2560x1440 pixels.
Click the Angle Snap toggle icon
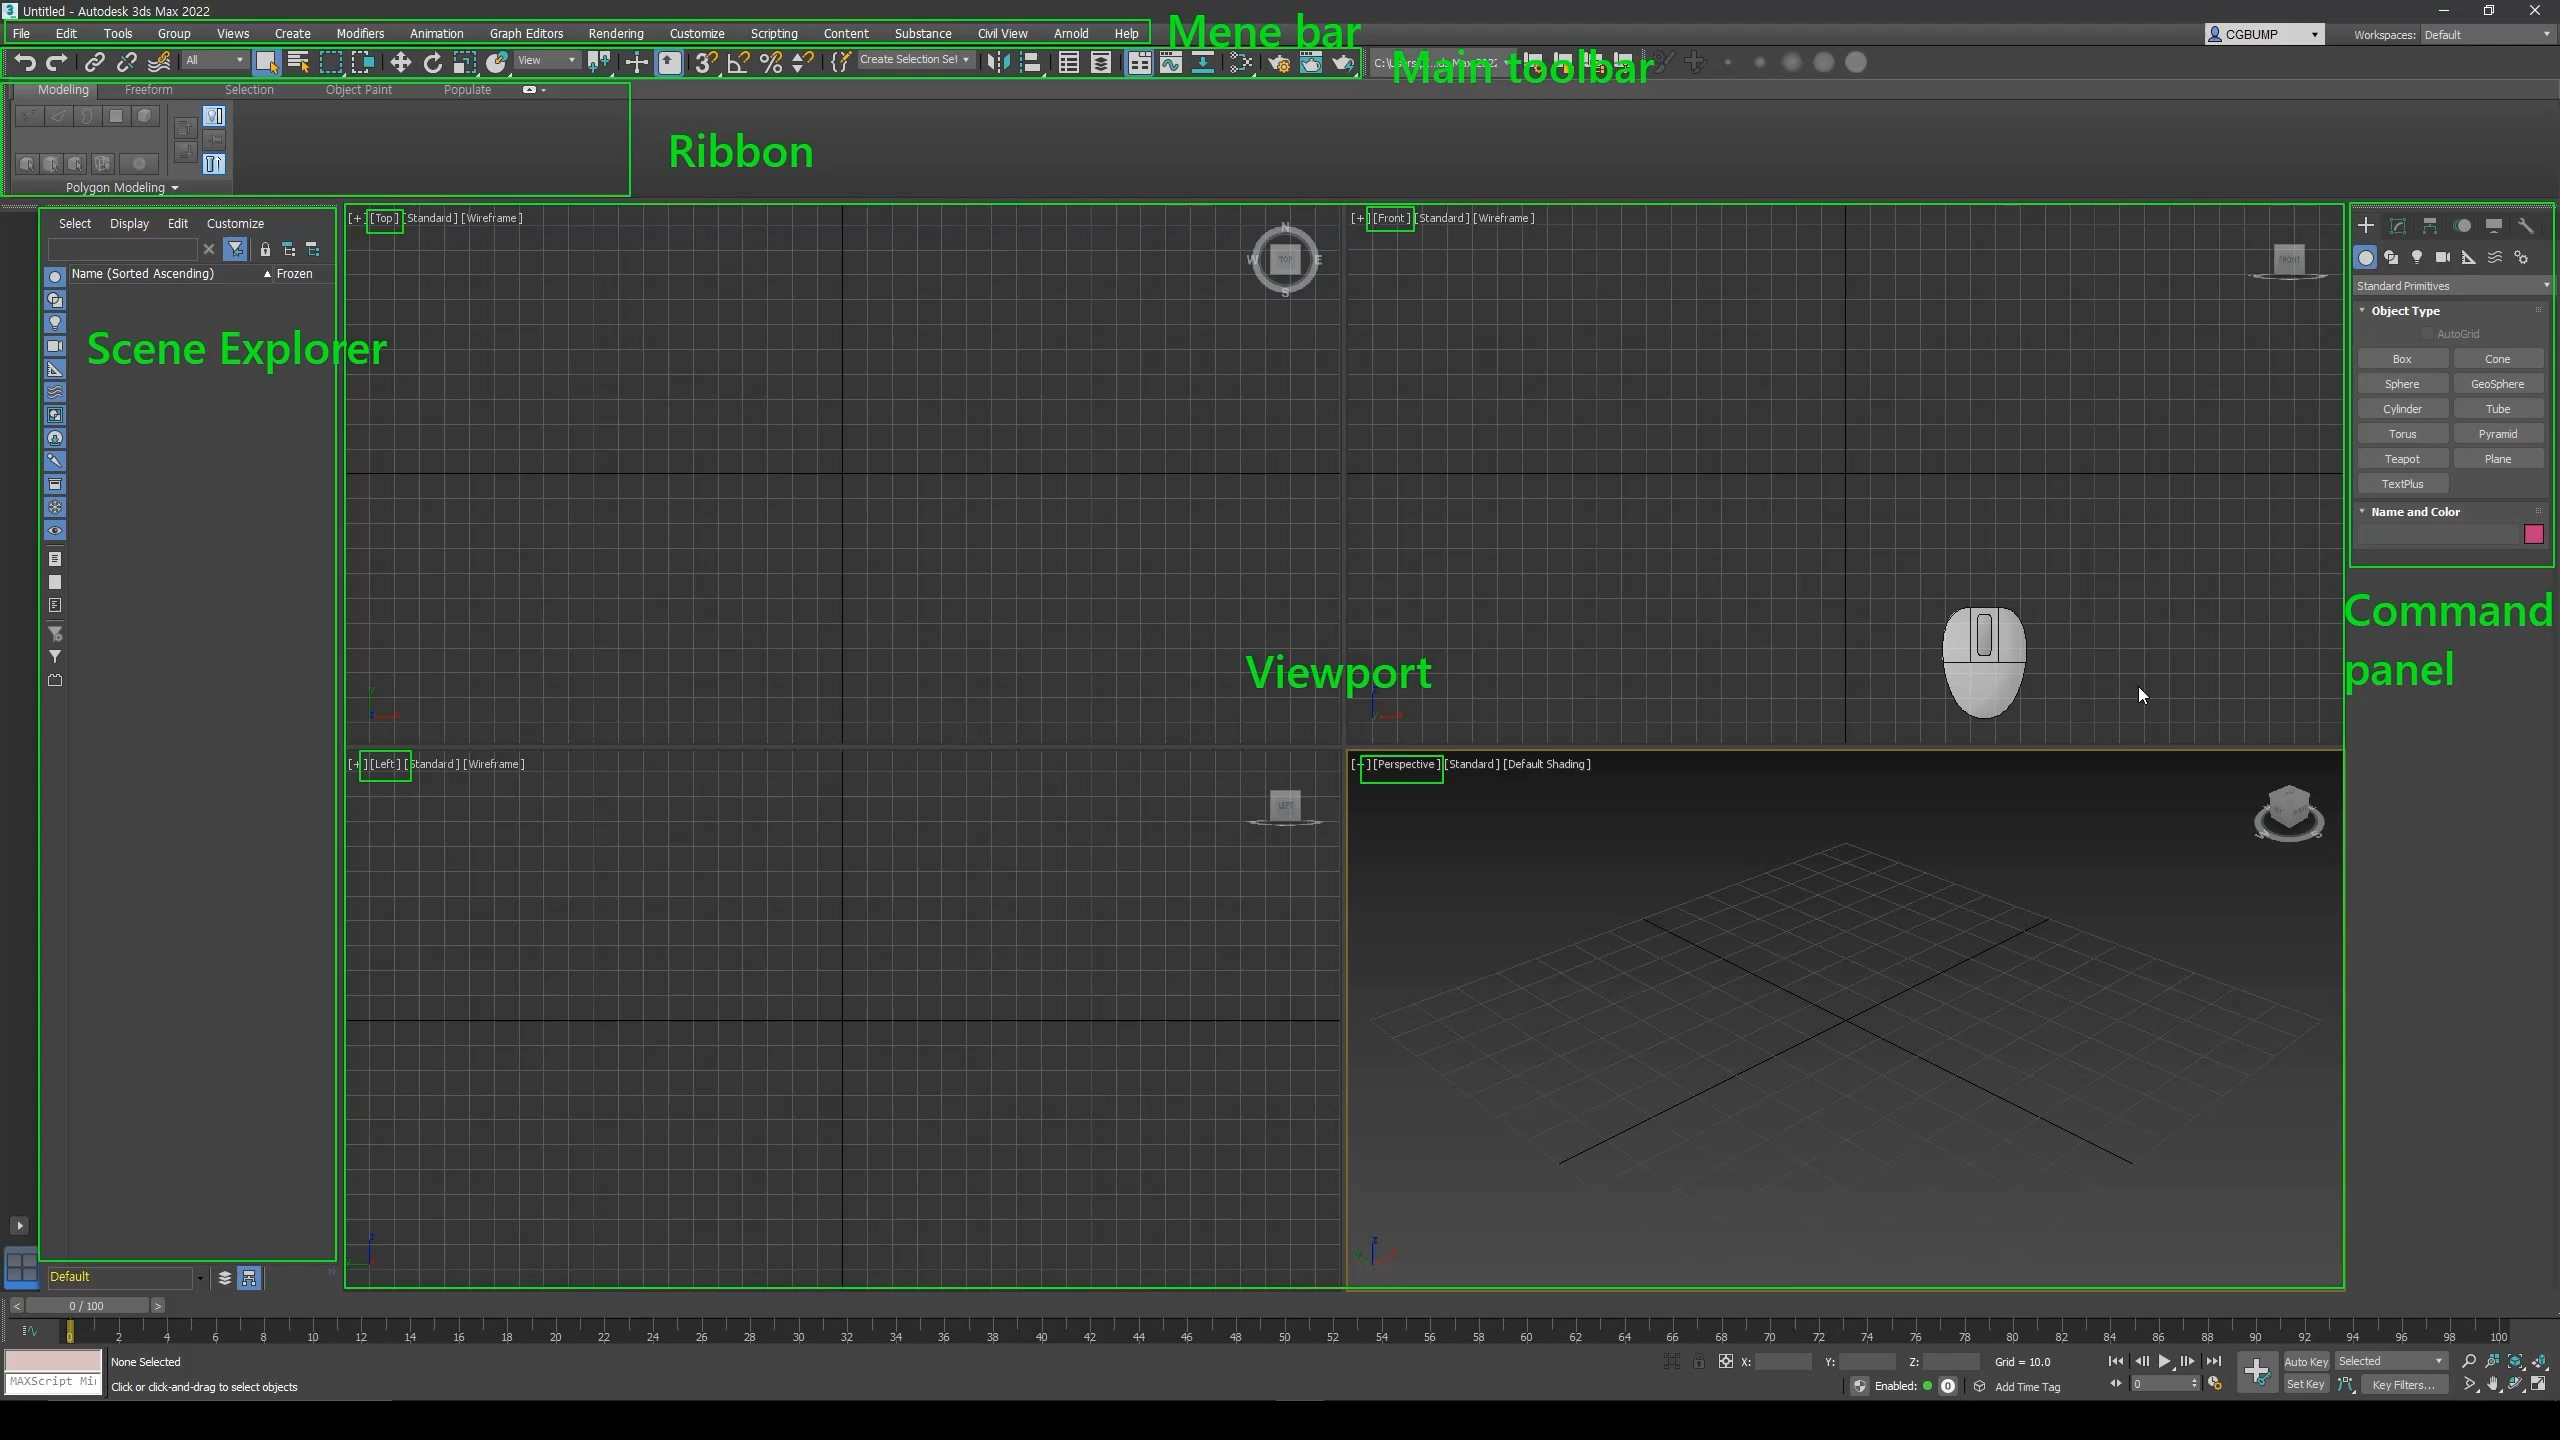click(738, 63)
